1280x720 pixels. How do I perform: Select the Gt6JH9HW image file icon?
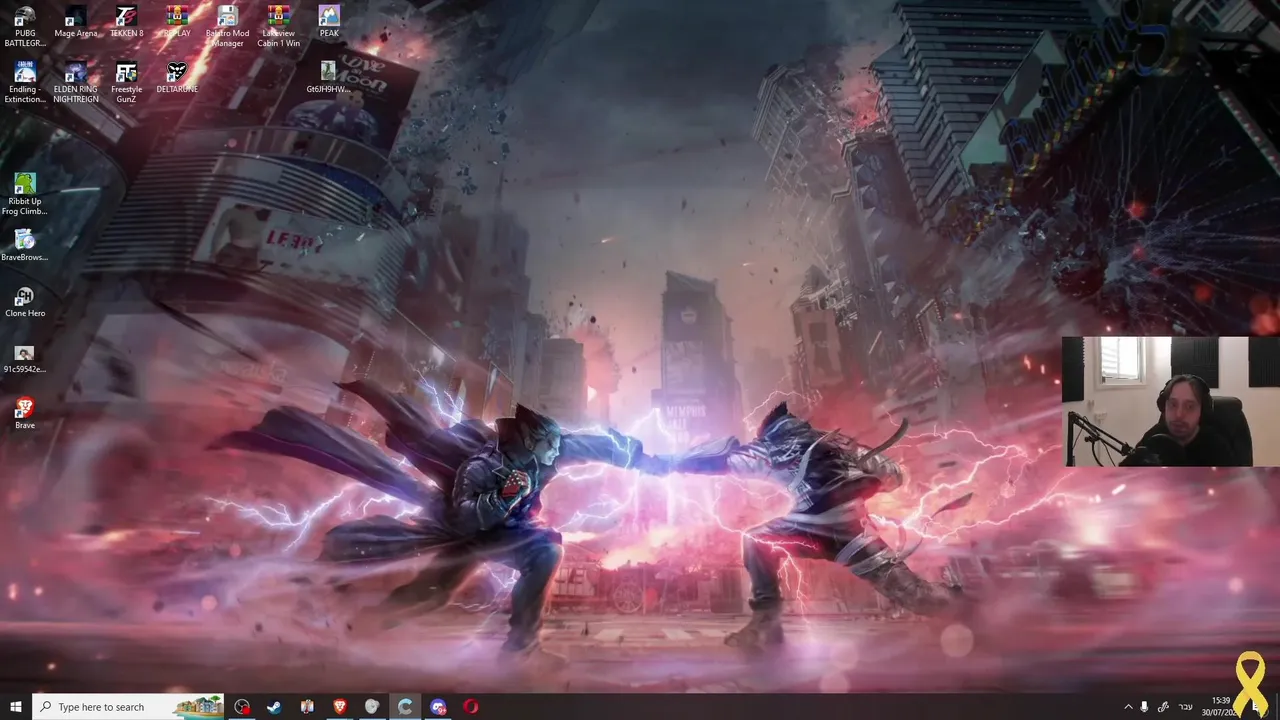[328, 78]
